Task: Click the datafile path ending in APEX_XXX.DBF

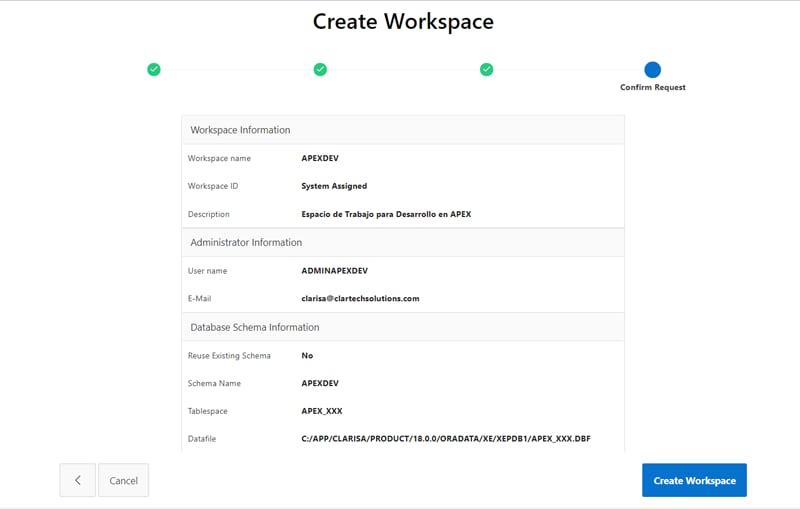Action: (445, 439)
